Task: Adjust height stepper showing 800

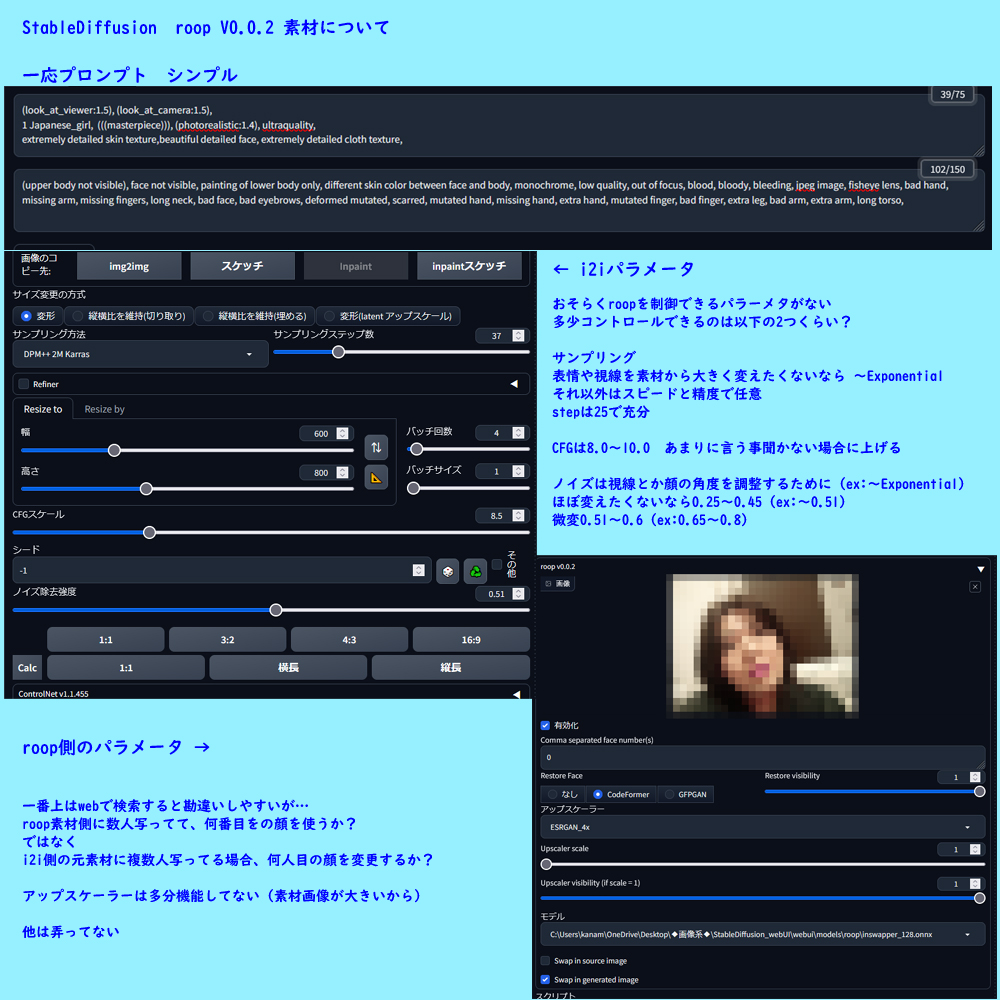Action: 342,473
